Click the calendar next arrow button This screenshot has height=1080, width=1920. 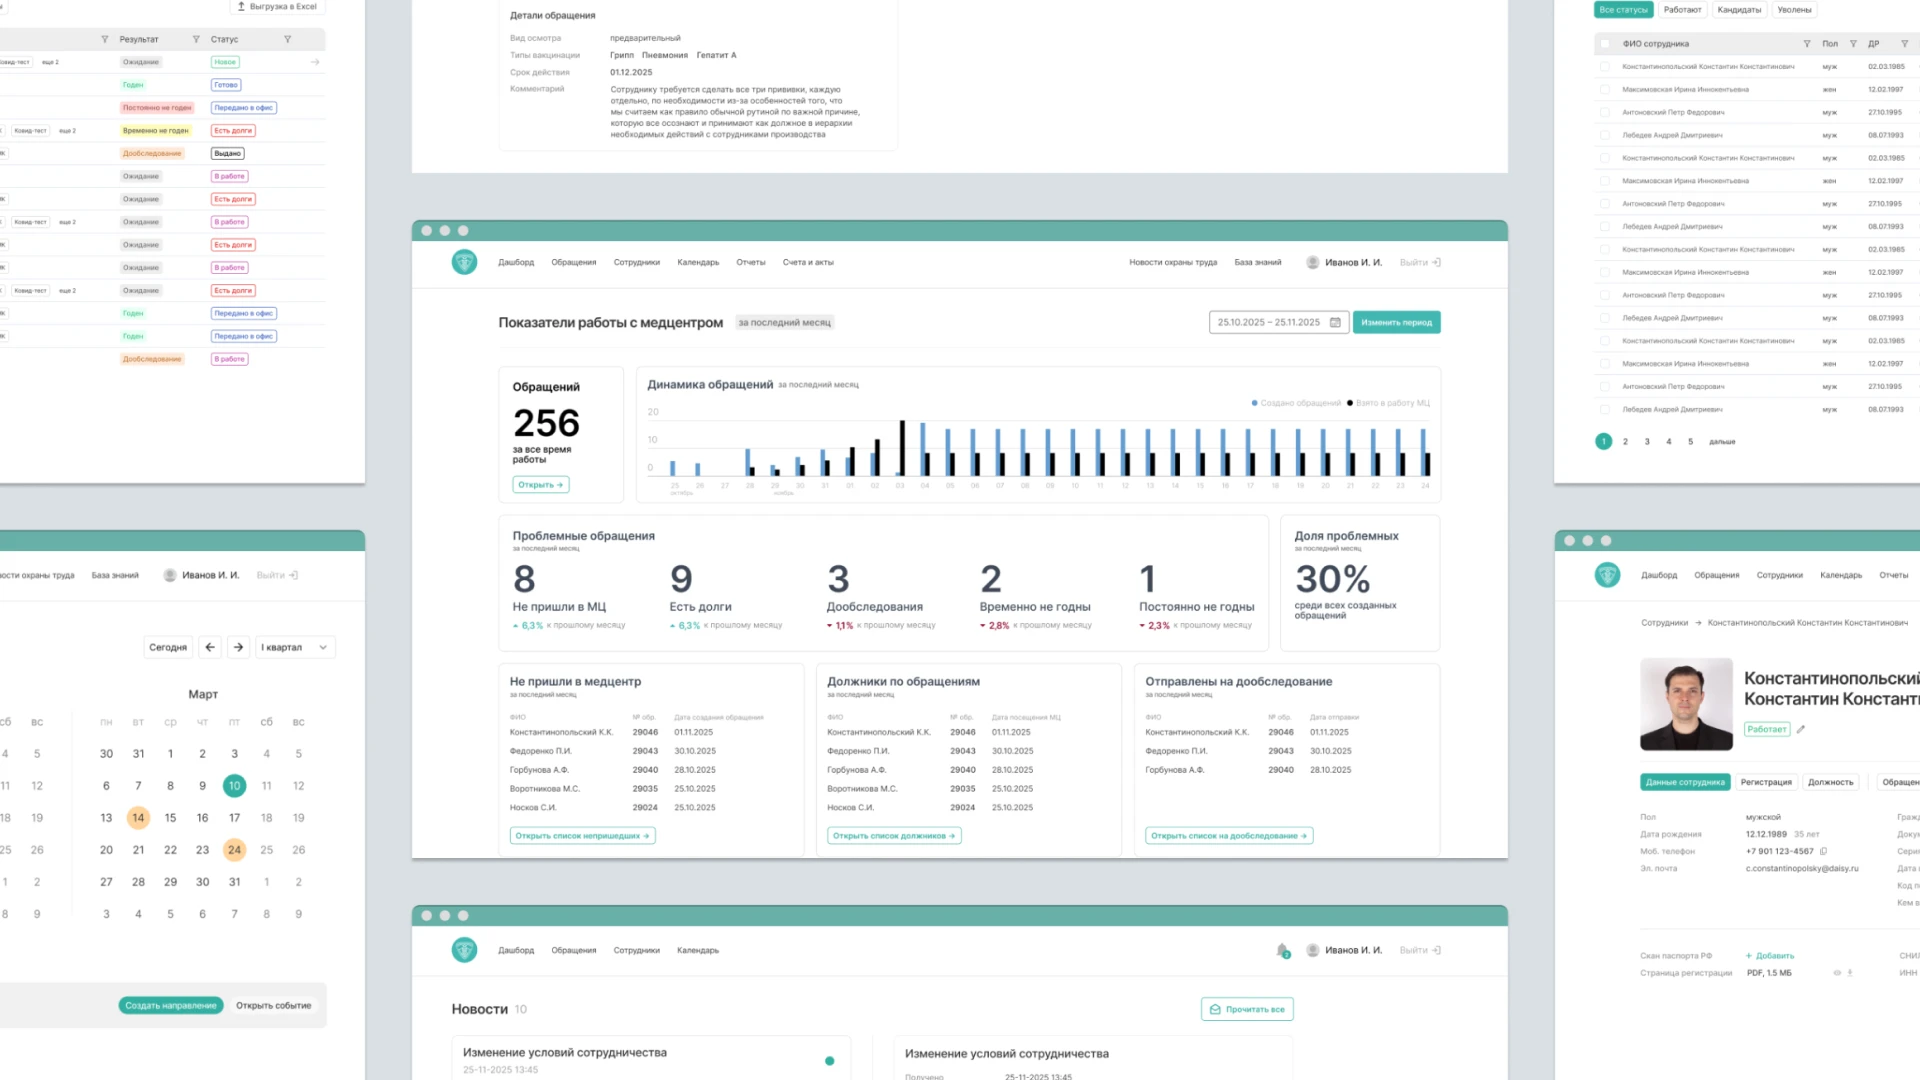click(x=238, y=648)
